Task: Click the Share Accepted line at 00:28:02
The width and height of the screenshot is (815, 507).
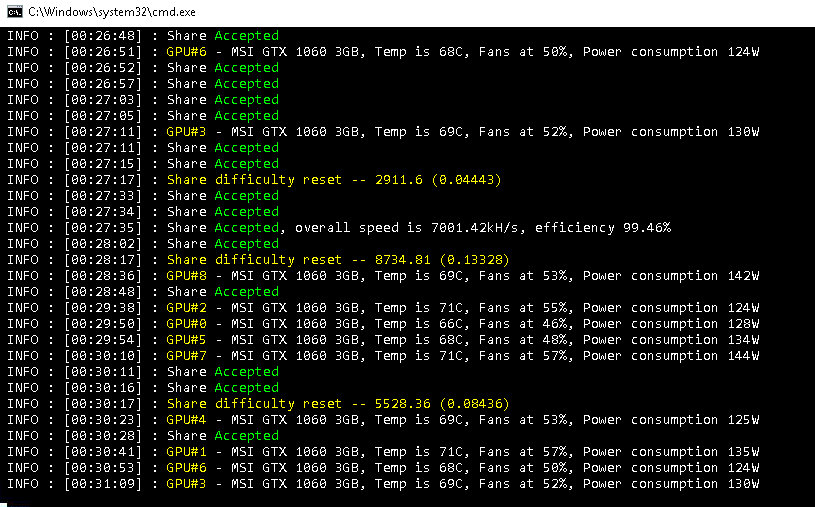Action: coord(143,244)
